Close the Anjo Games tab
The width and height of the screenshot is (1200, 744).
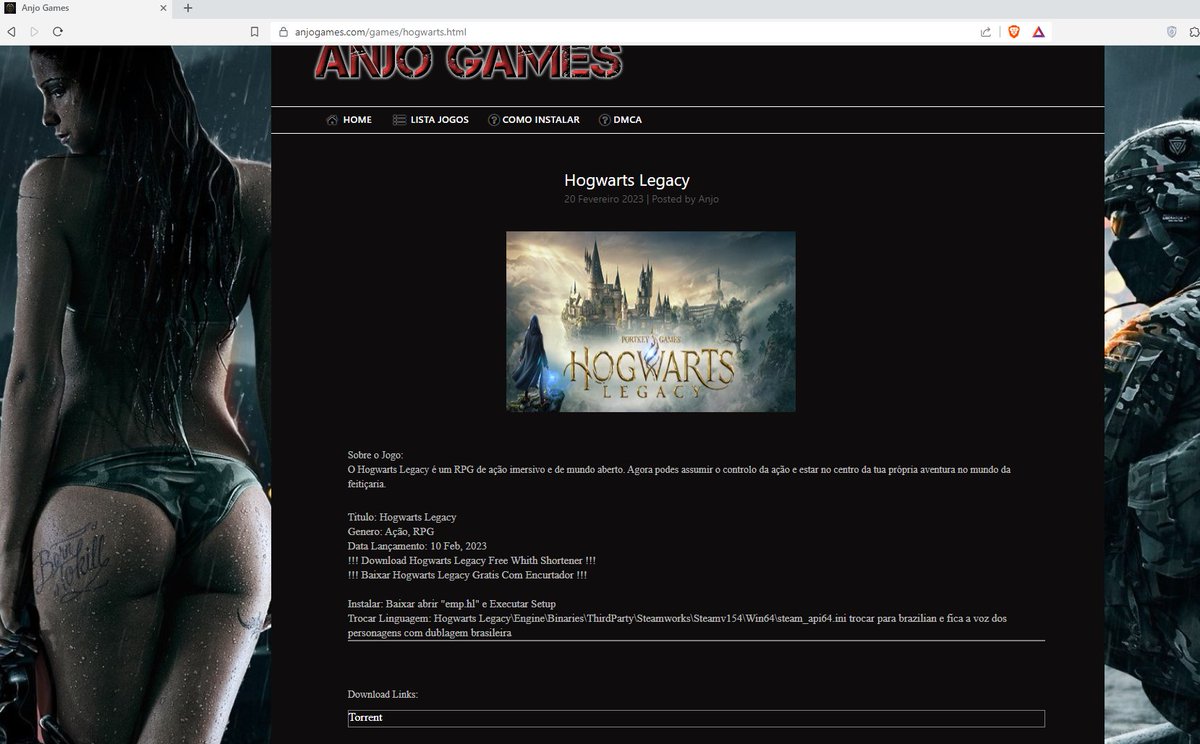164,8
